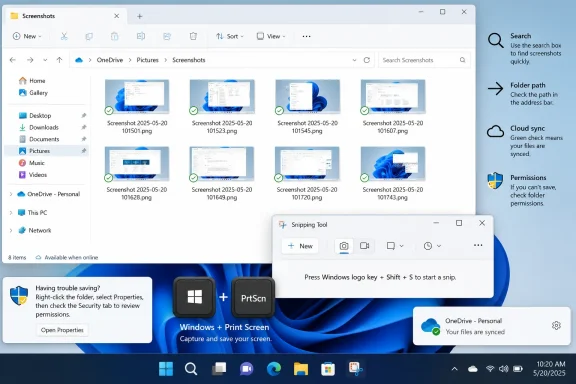This screenshot has height=384, width=576.
Task: Select the Screenshots tab in File Explorer
Action: tap(65, 16)
